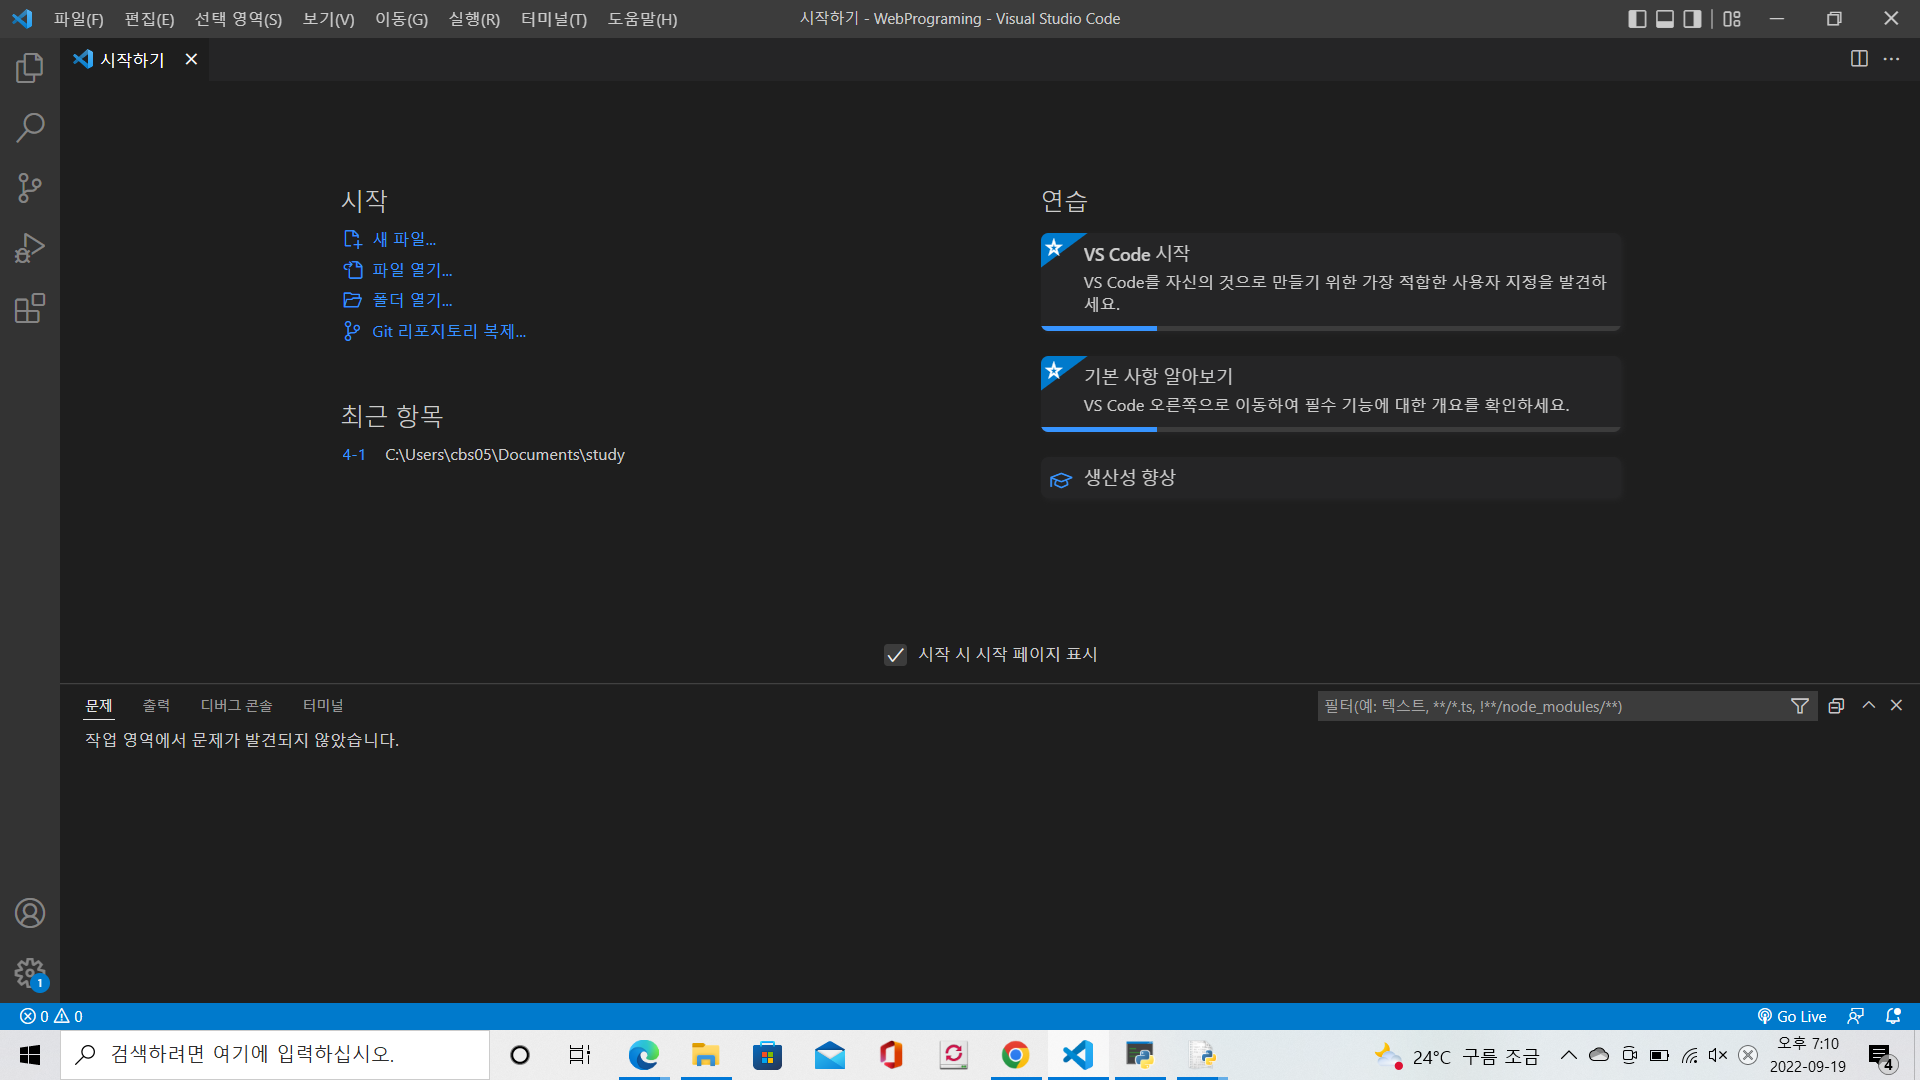Click the filter funnel icon in Problems panel
Image resolution: width=1920 pixels, height=1080 pixels.
click(1800, 706)
